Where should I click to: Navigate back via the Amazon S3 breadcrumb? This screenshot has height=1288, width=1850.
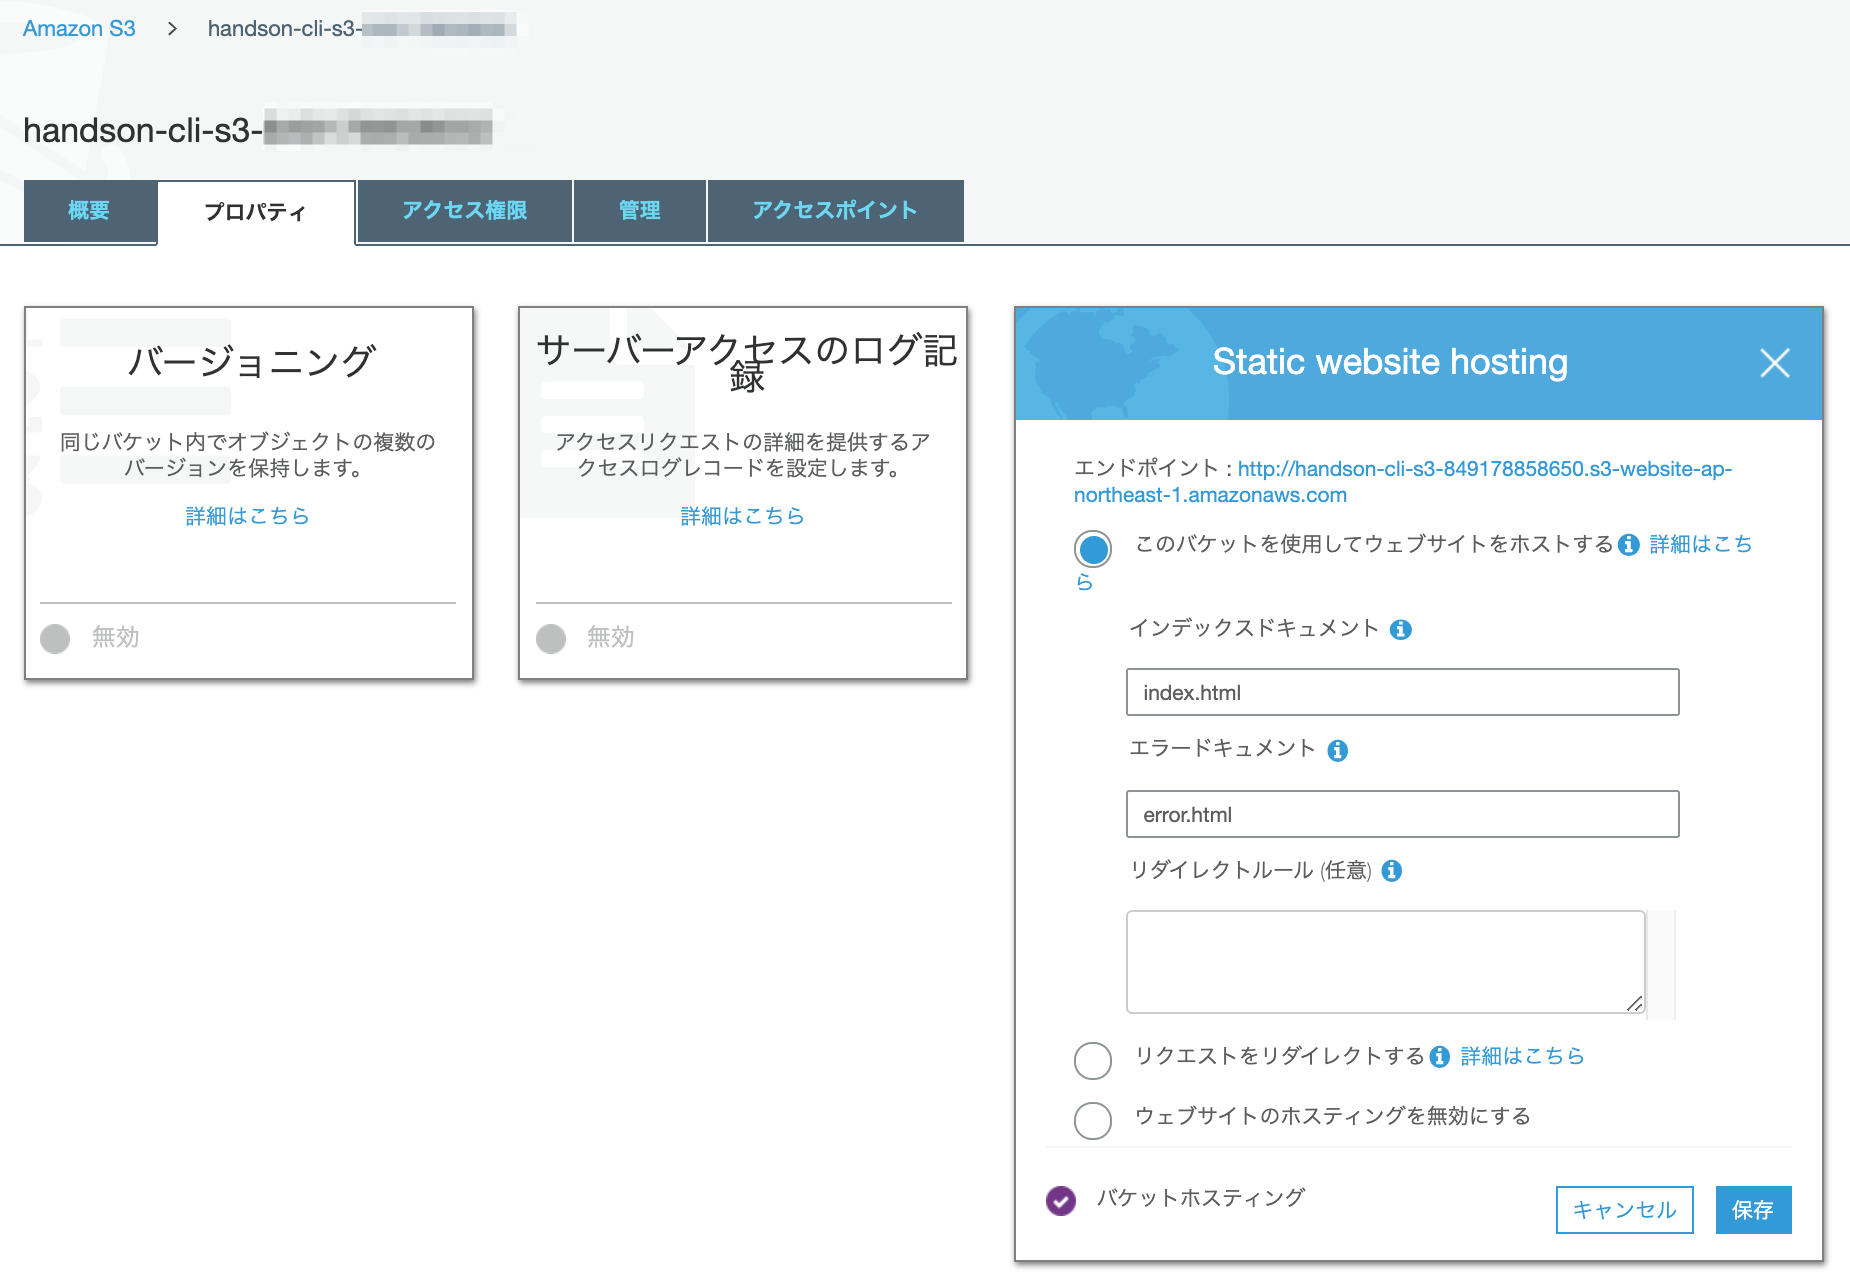click(x=79, y=27)
